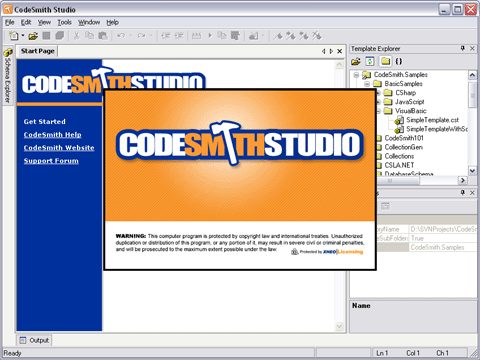This screenshot has height=360, width=480.
Task: Open the Output panel tab
Action: 34,340
